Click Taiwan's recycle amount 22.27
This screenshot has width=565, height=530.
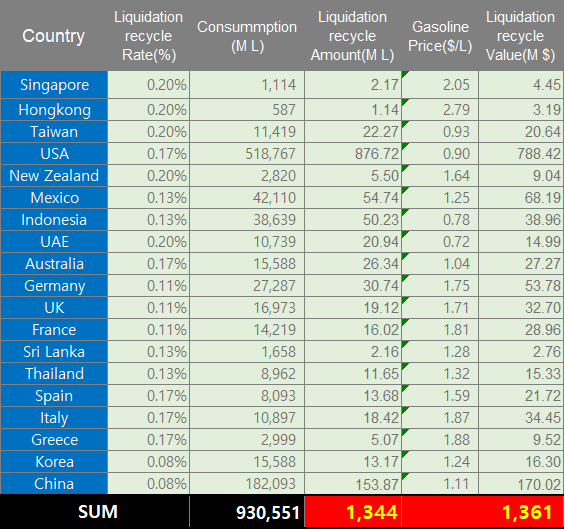pyautogui.click(x=353, y=132)
